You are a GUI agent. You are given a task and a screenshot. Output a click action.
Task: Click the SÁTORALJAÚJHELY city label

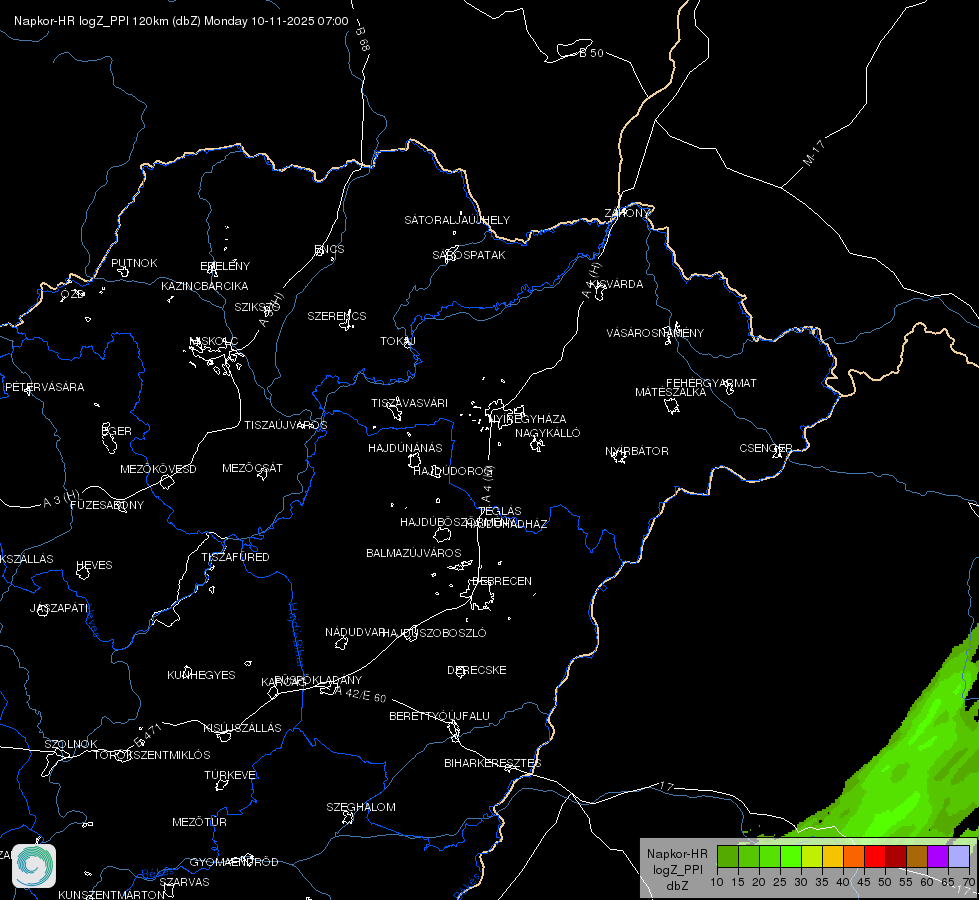[457, 220]
